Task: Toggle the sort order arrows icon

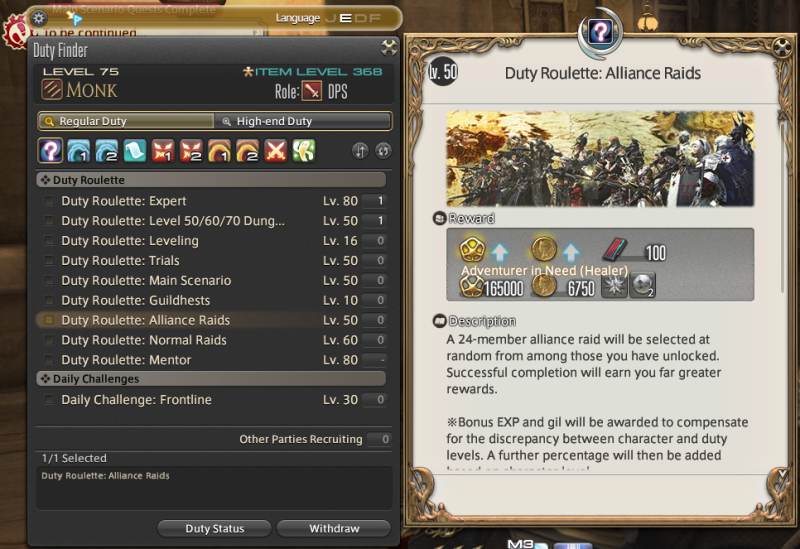Action: (360, 151)
